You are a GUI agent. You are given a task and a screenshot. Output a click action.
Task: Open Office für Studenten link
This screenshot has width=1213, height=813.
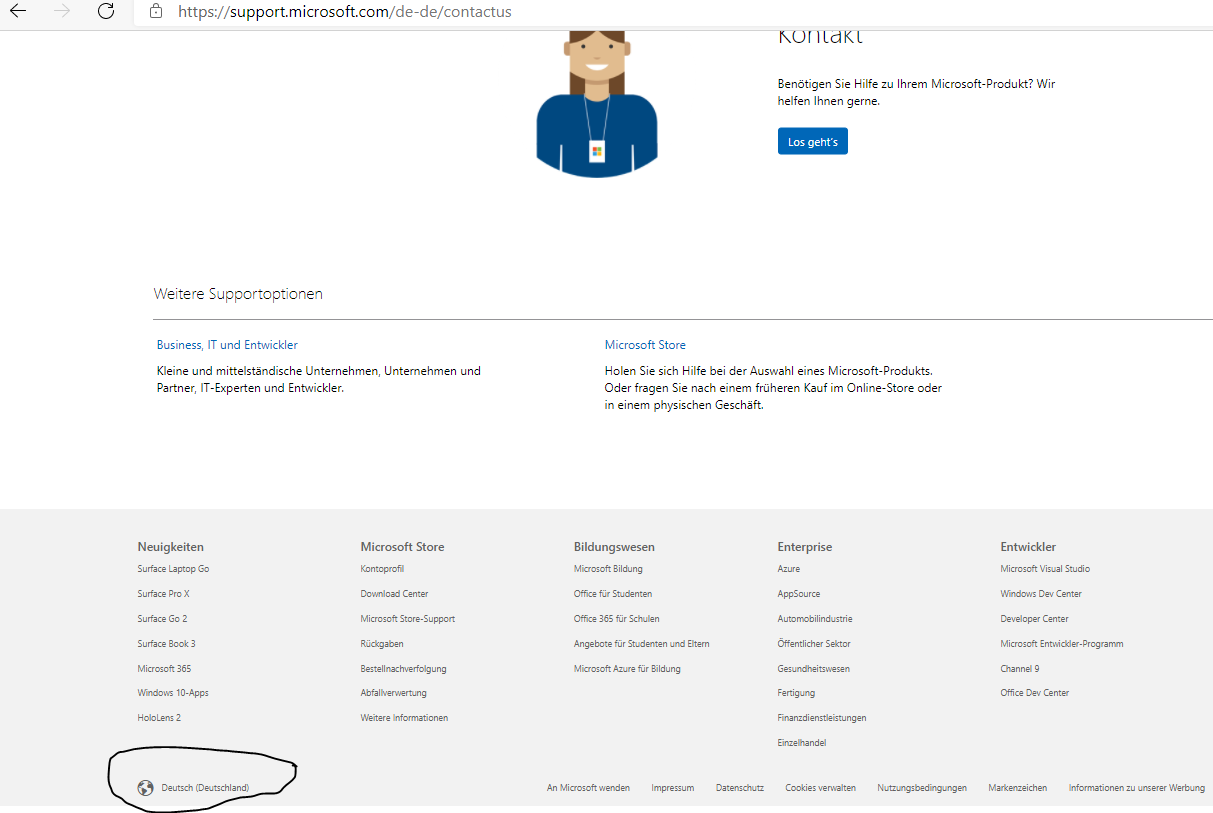tap(613, 594)
